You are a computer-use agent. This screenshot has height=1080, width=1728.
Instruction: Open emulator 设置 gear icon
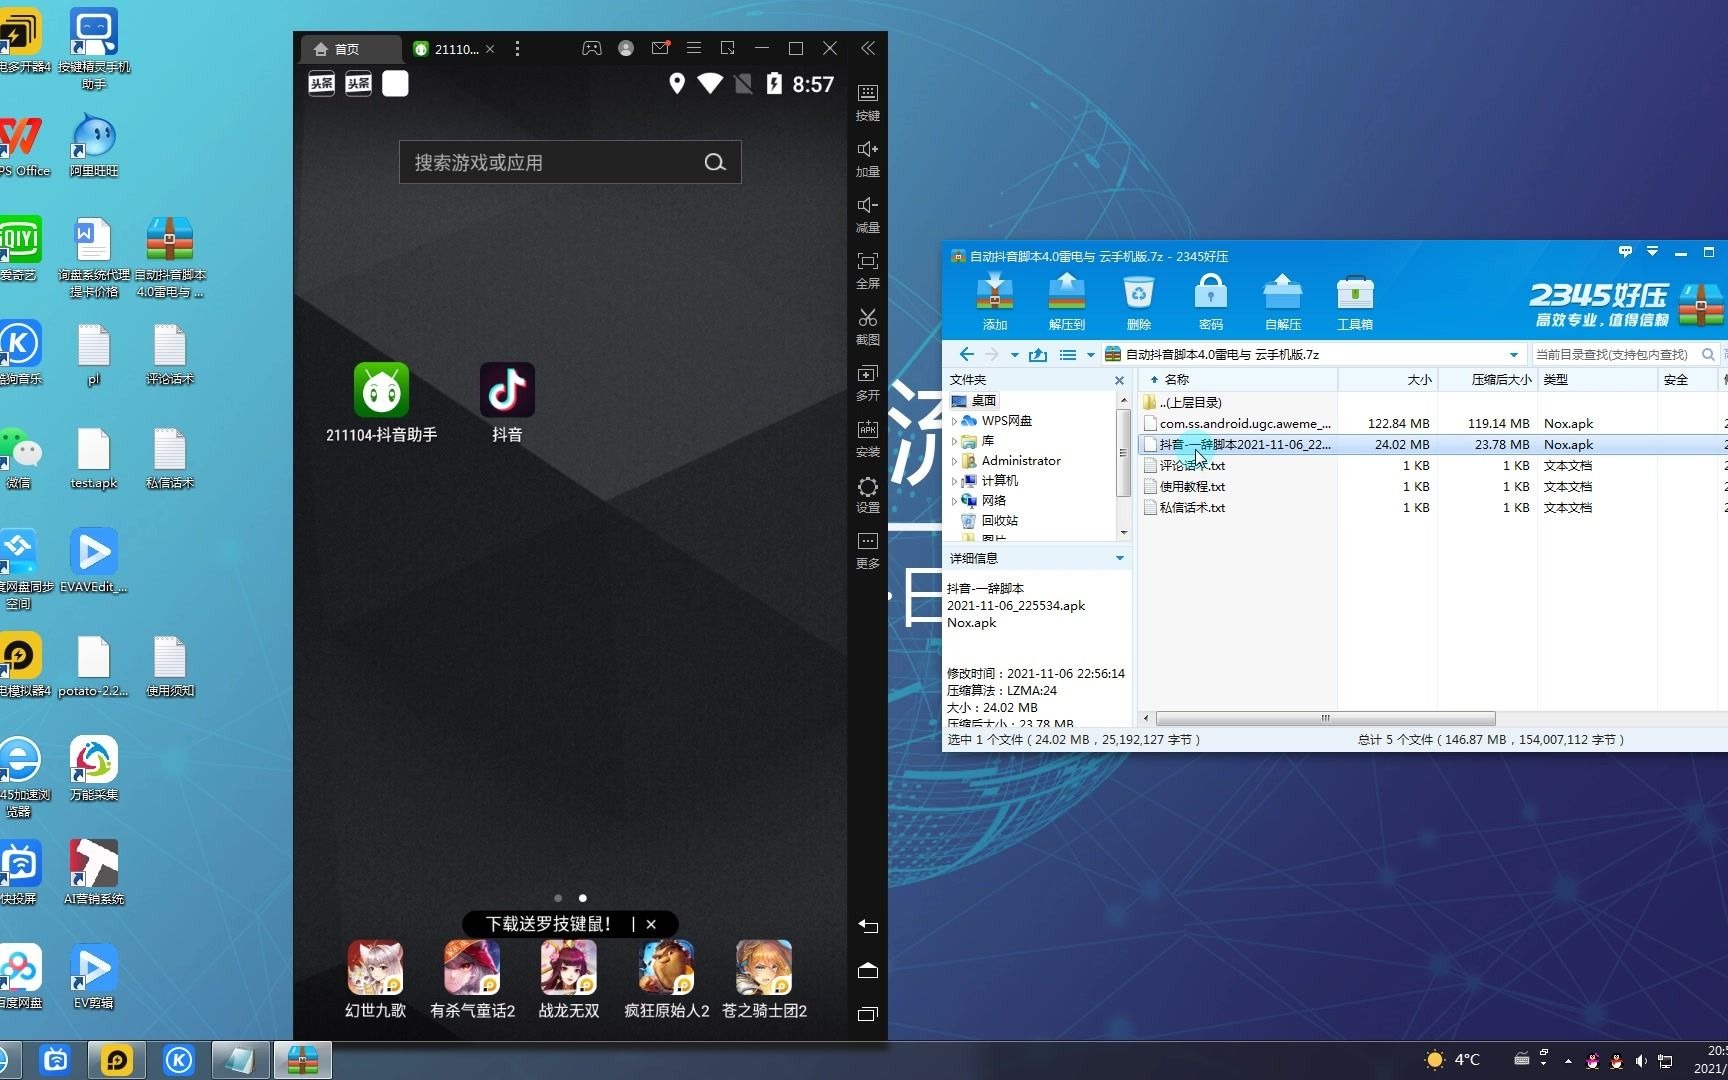(867, 487)
